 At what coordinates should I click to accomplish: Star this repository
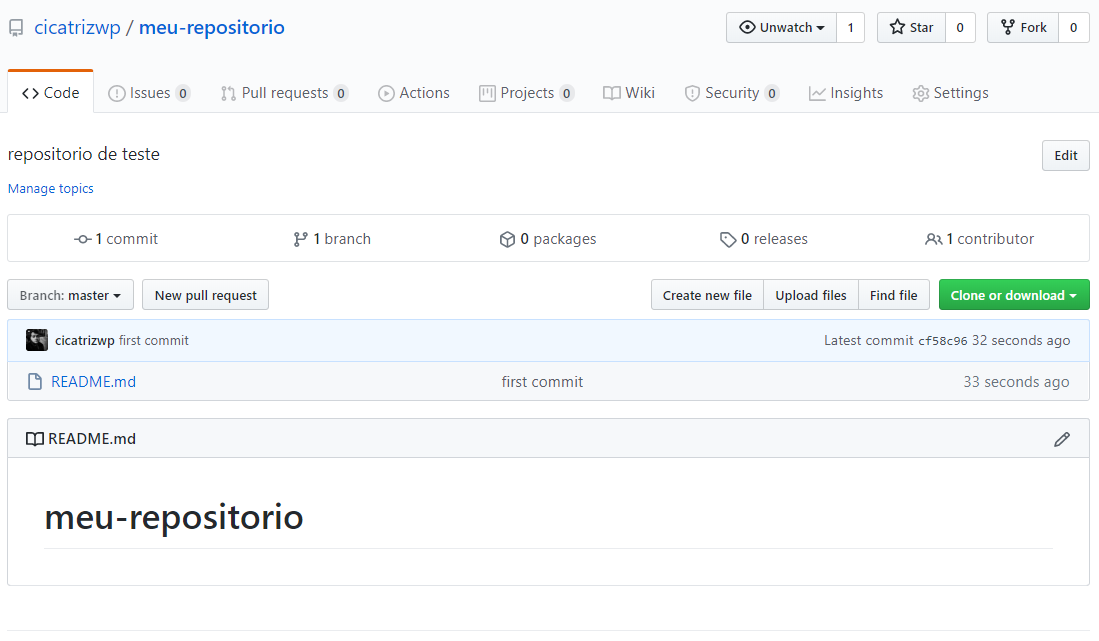[x=911, y=28]
